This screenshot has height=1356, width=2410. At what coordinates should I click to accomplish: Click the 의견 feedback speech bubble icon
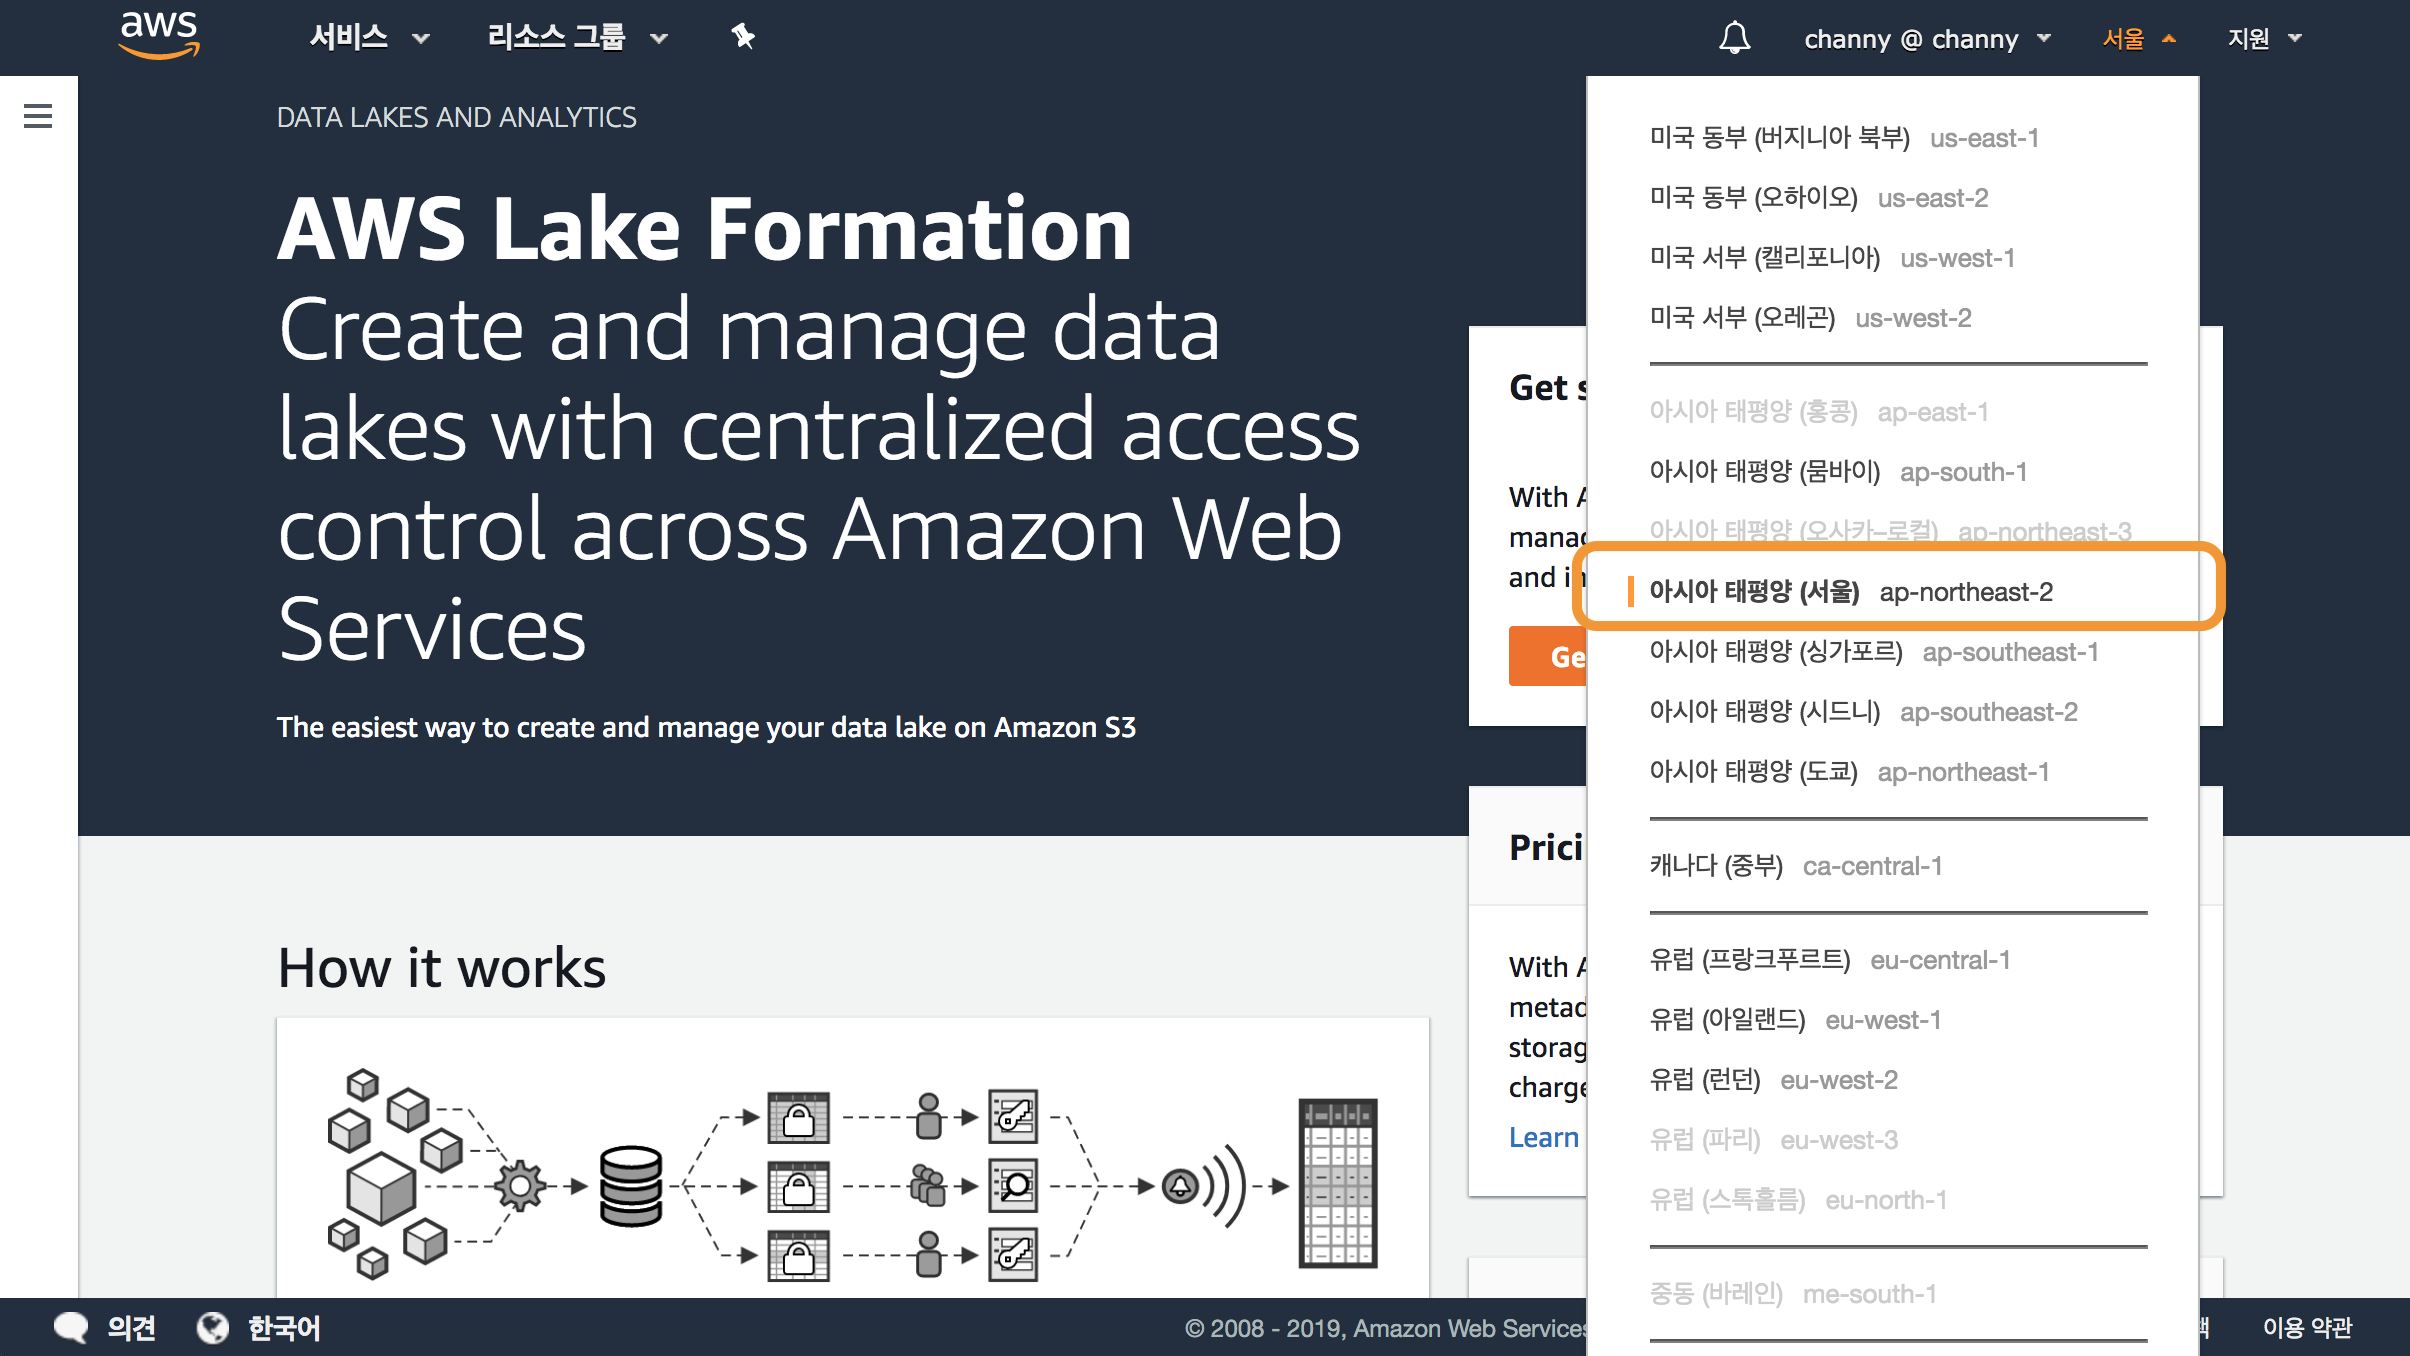point(71,1327)
